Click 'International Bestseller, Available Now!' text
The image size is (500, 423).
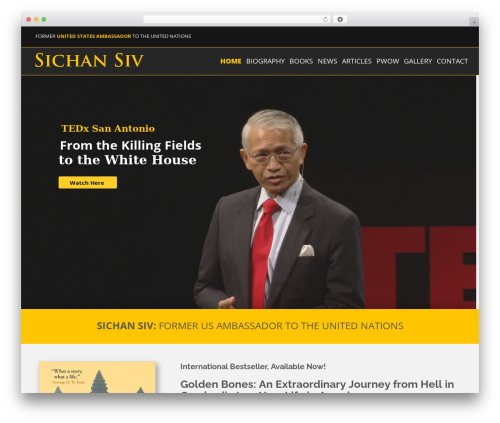coord(253,366)
